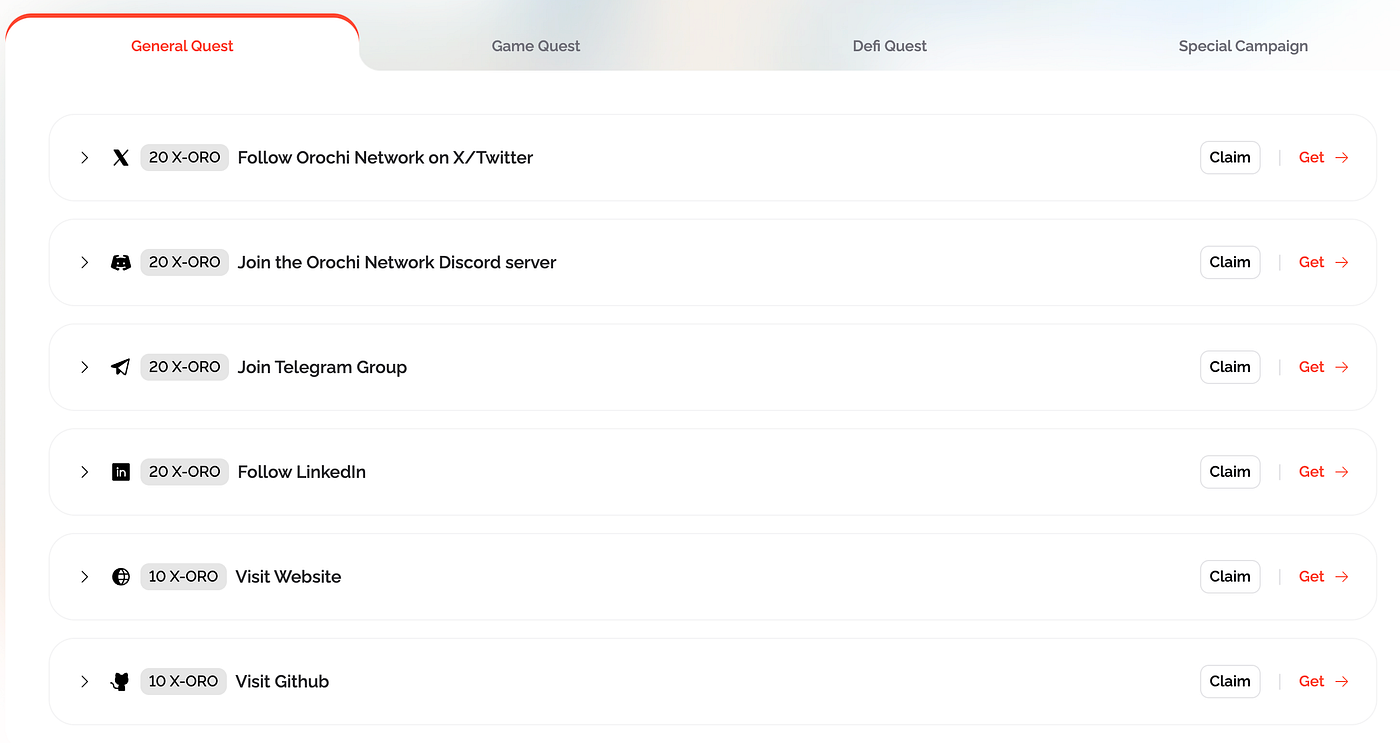The image size is (1400, 743).
Task: Click the 20 X-ORO badge on Telegram quest
Action: [185, 367]
